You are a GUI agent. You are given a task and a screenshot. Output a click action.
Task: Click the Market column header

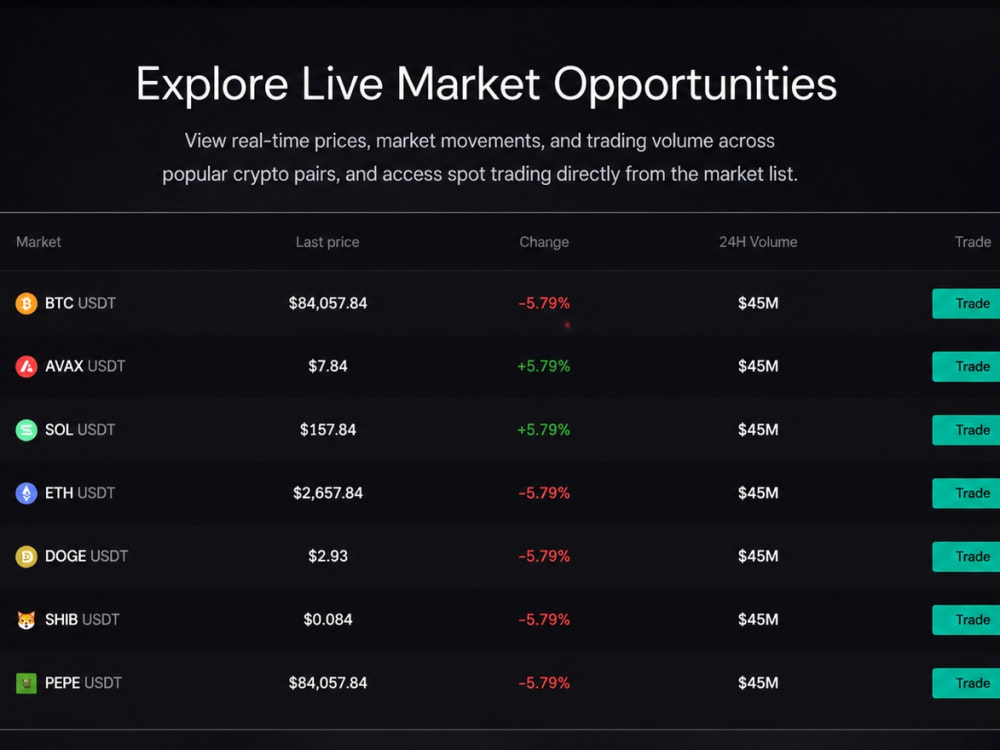tap(38, 242)
